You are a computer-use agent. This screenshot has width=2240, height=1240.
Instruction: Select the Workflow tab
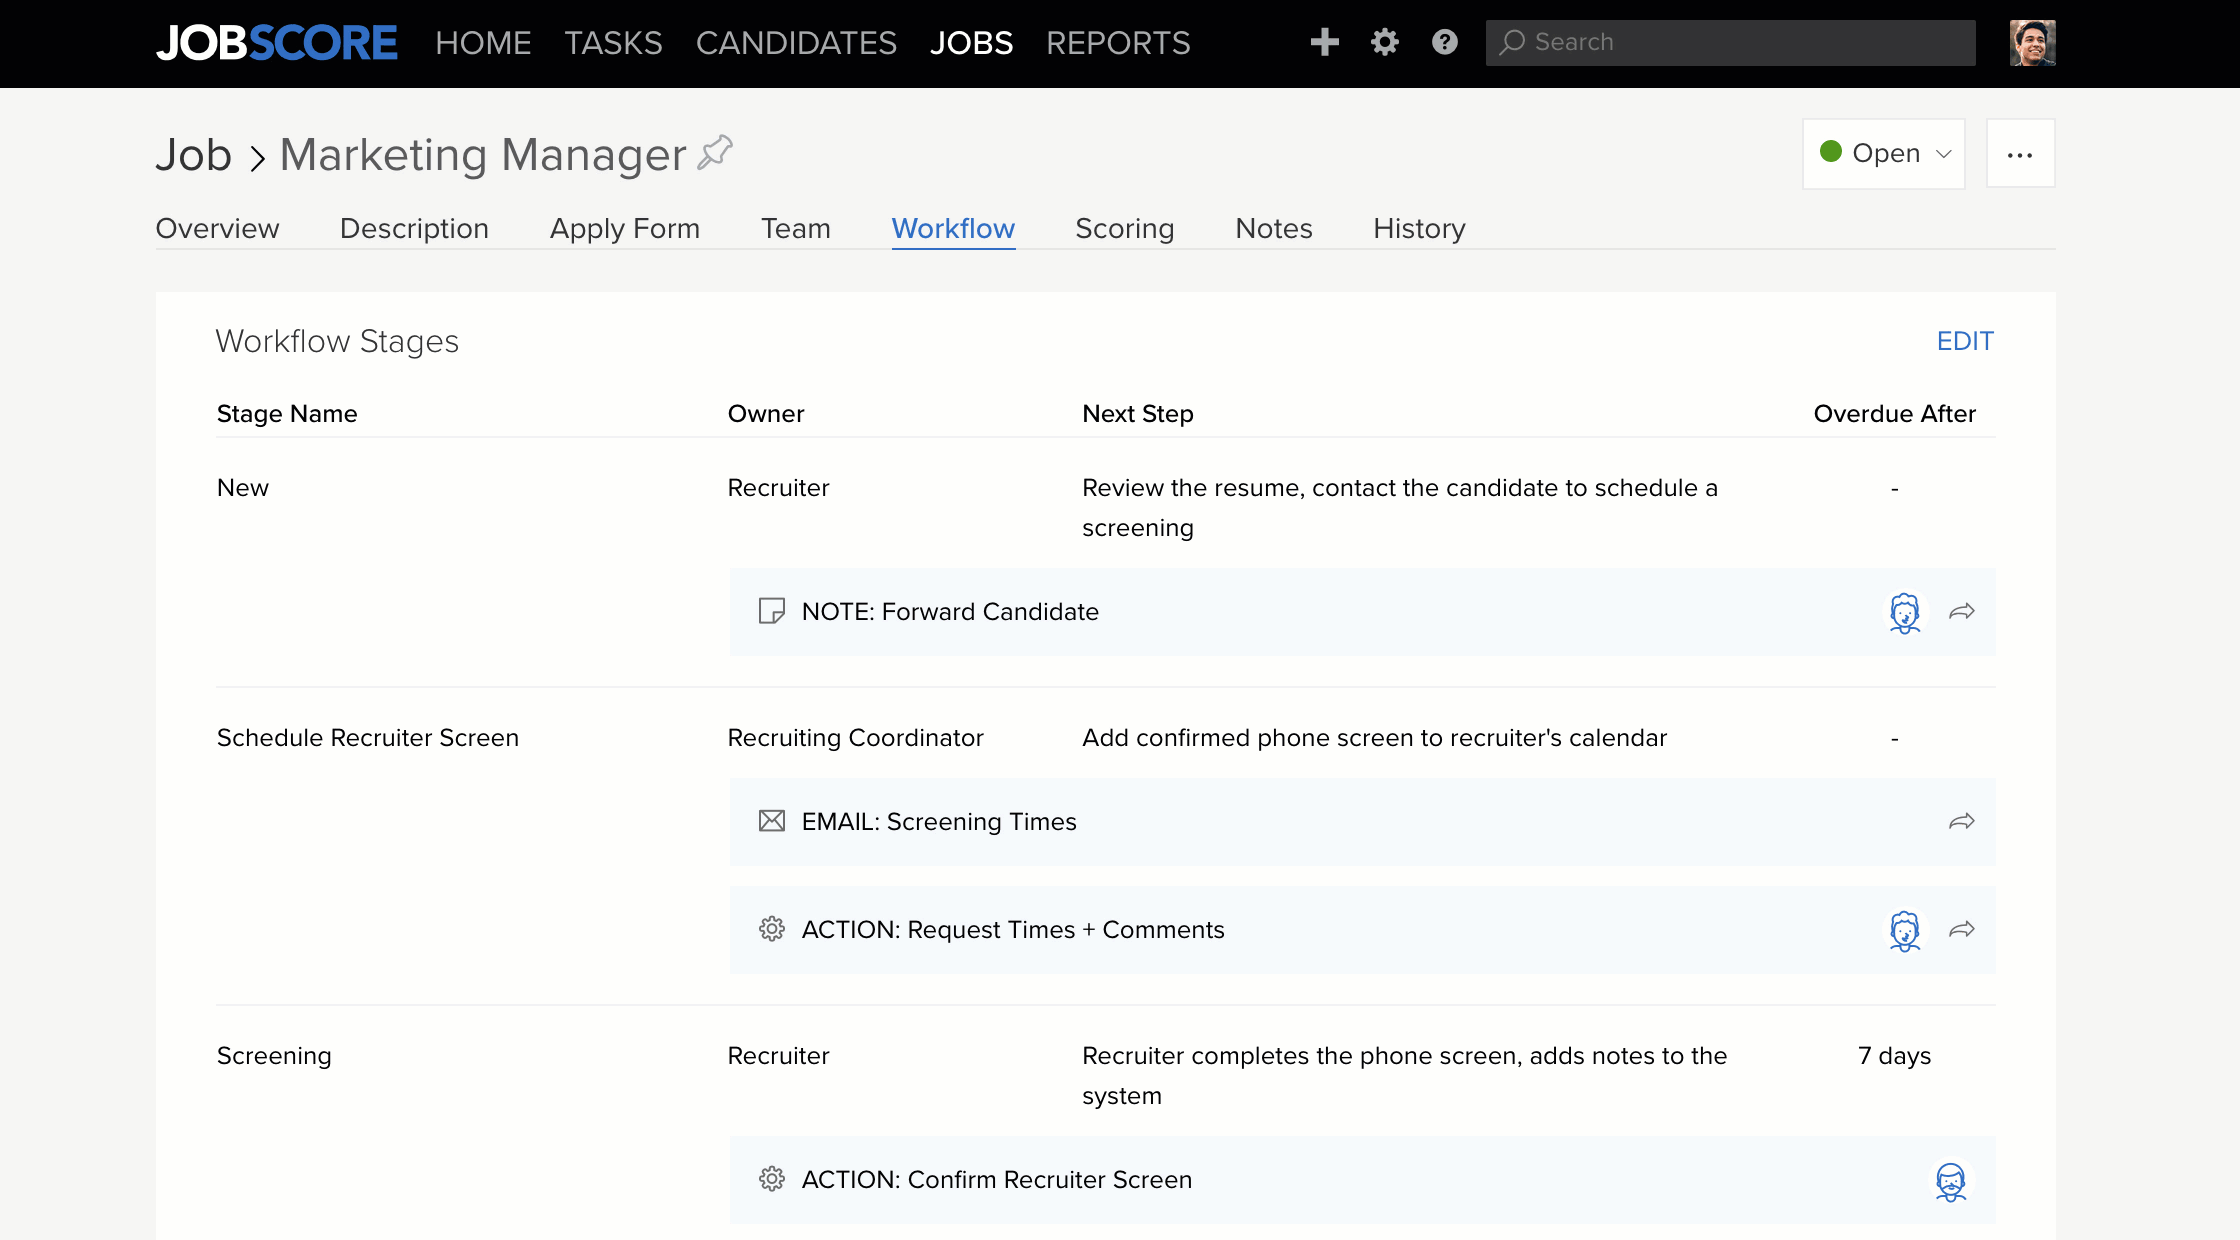[x=953, y=228]
